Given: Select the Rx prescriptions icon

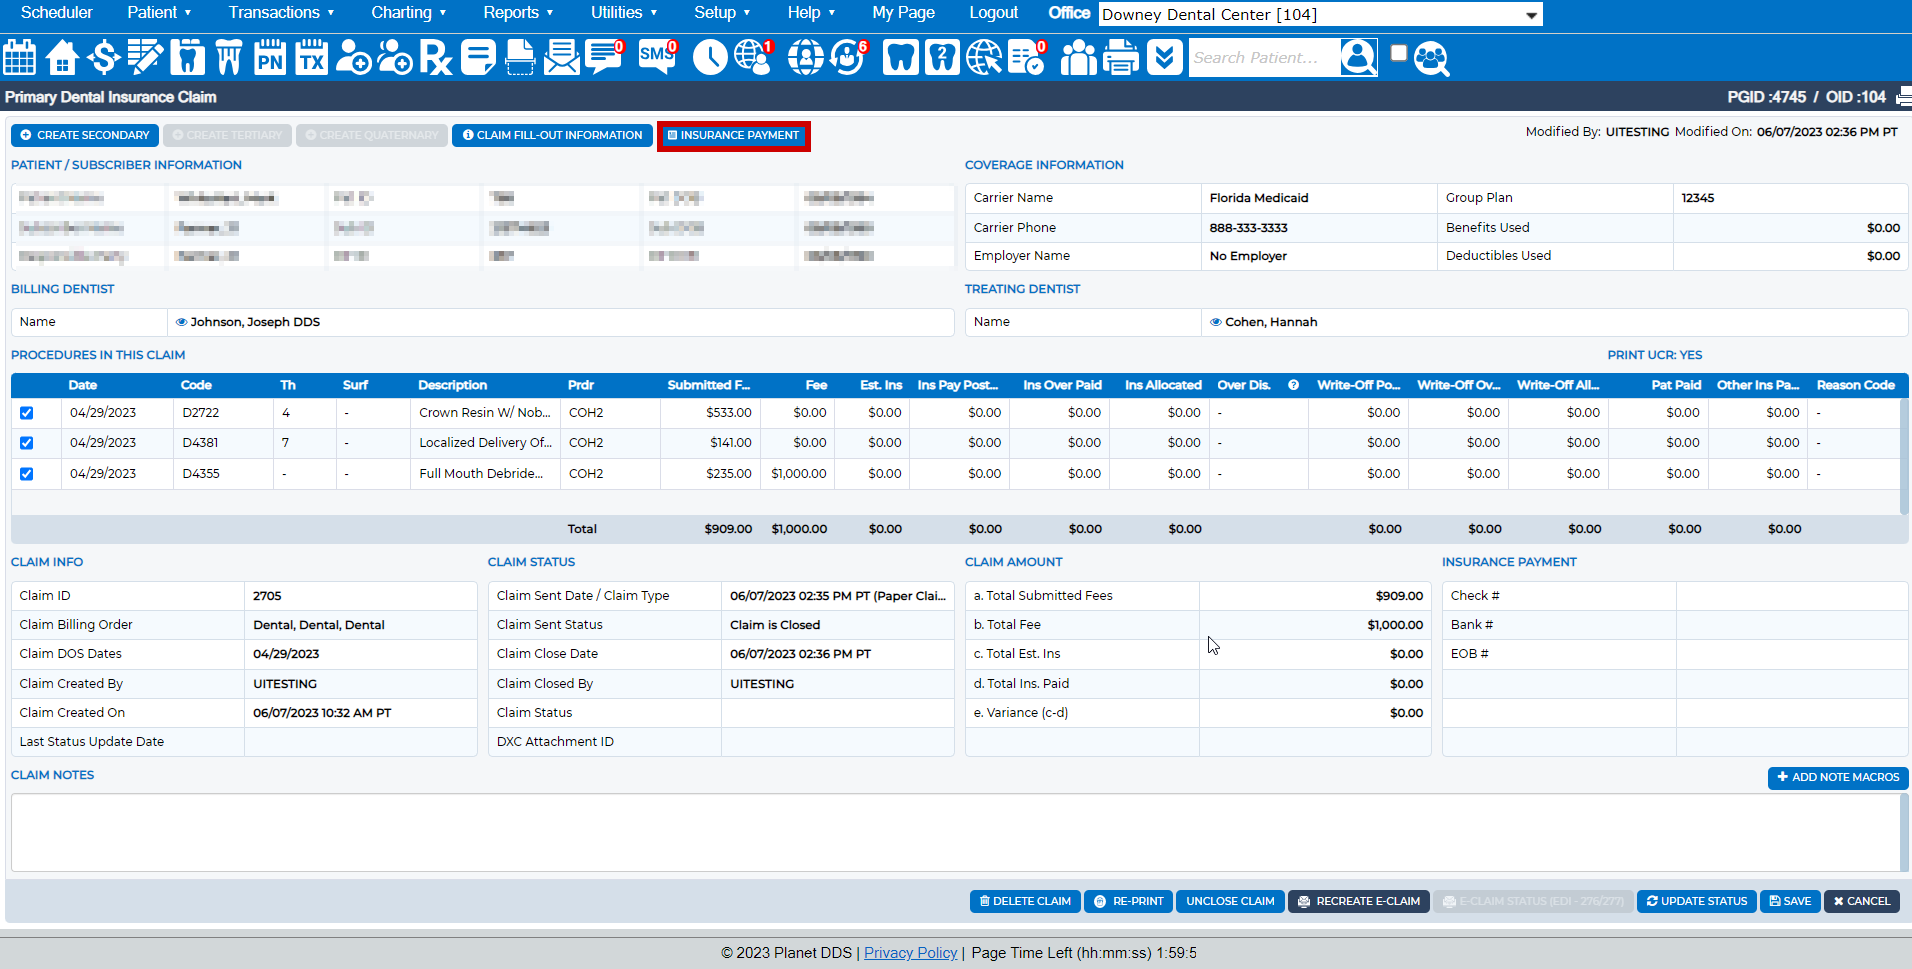Looking at the screenshot, I should (434, 57).
